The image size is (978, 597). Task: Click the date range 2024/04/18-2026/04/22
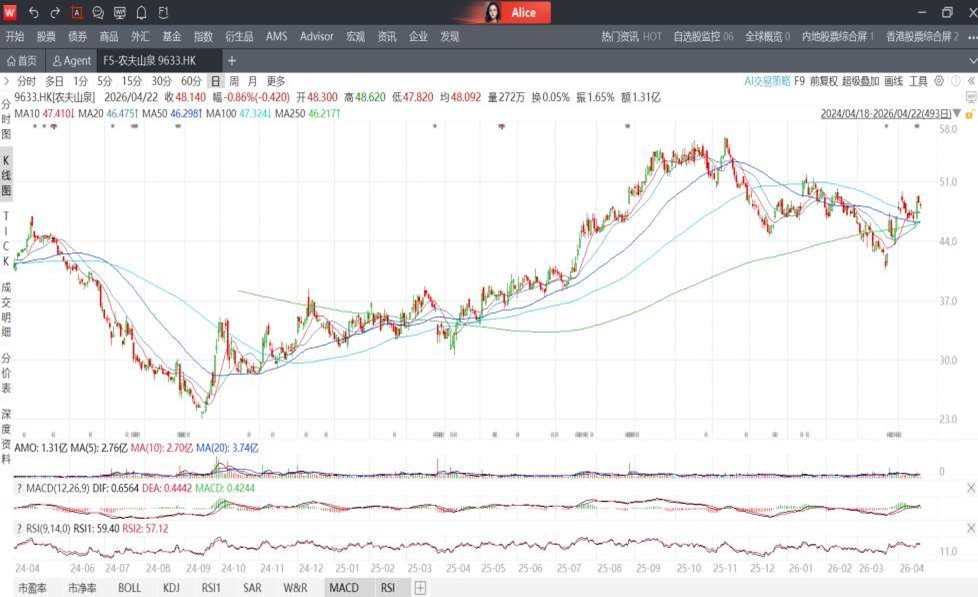click(x=884, y=114)
